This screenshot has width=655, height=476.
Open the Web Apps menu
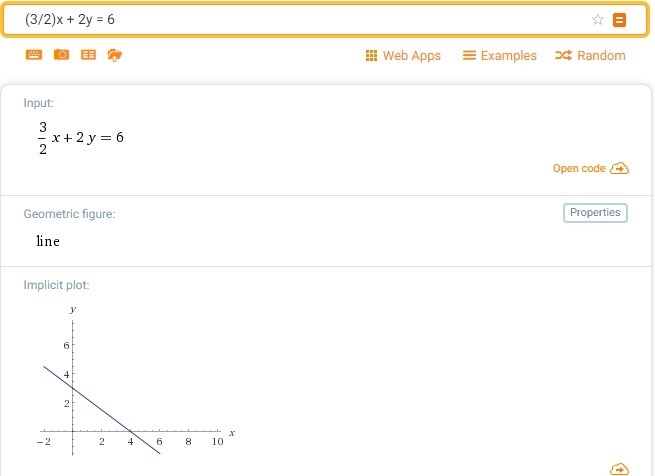coord(403,56)
